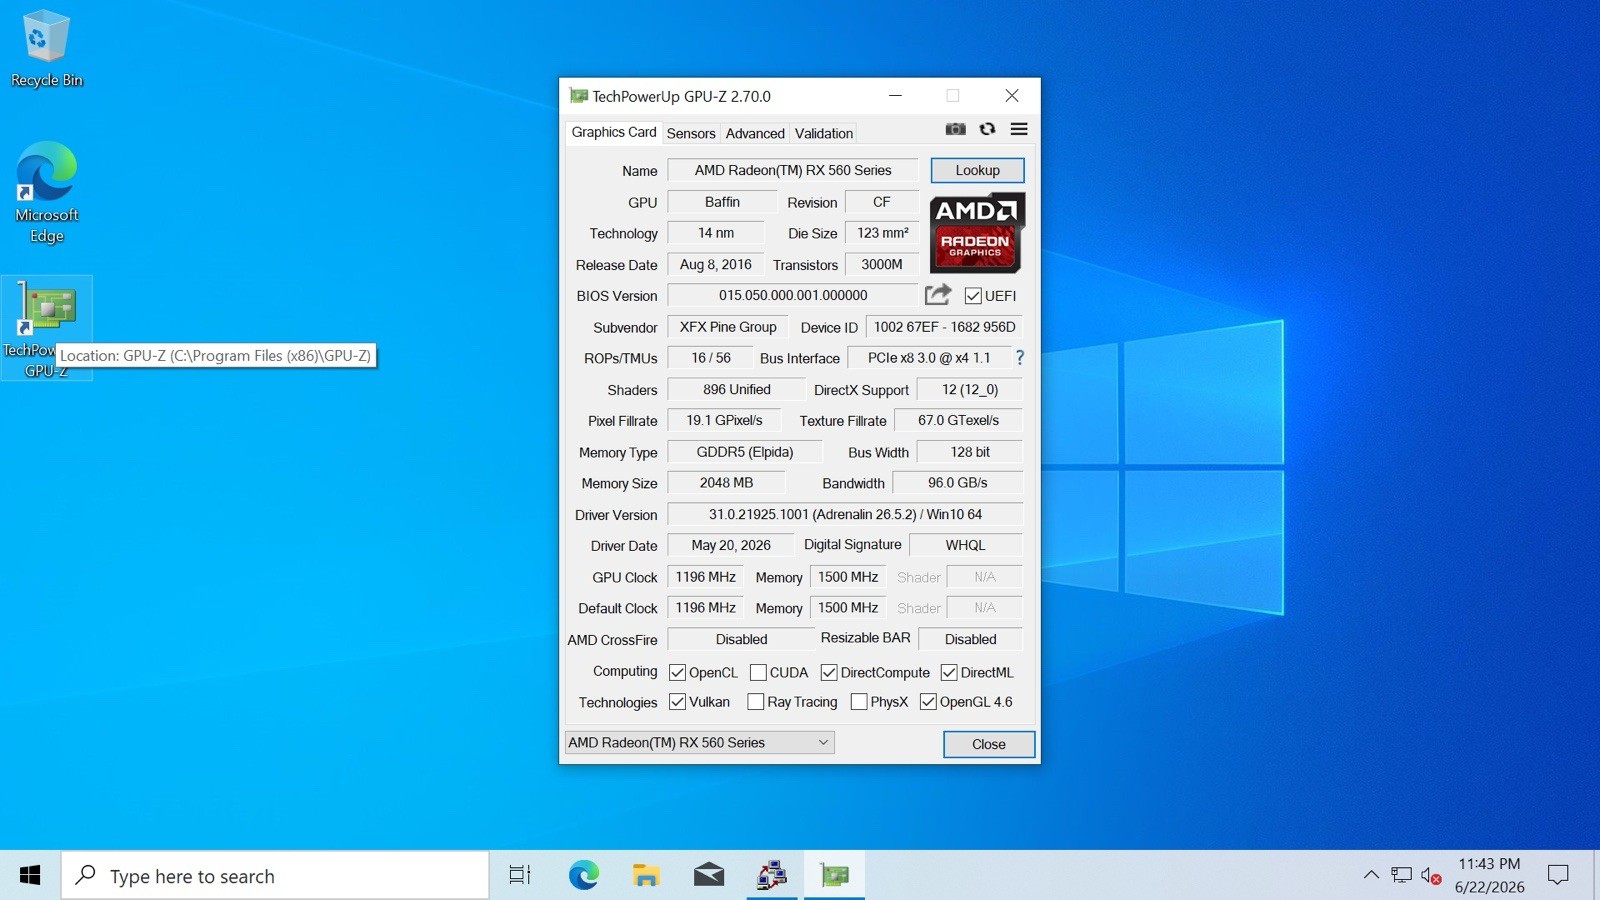Image resolution: width=1600 pixels, height=900 pixels.
Task: Click the GPU-Z taskbar icon
Action: (x=834, y=876)
